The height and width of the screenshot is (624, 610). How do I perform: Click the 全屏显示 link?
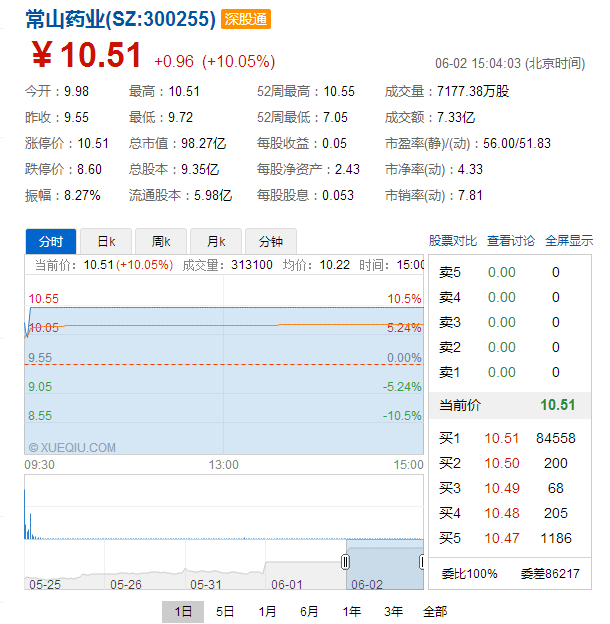tap(569, 241)
